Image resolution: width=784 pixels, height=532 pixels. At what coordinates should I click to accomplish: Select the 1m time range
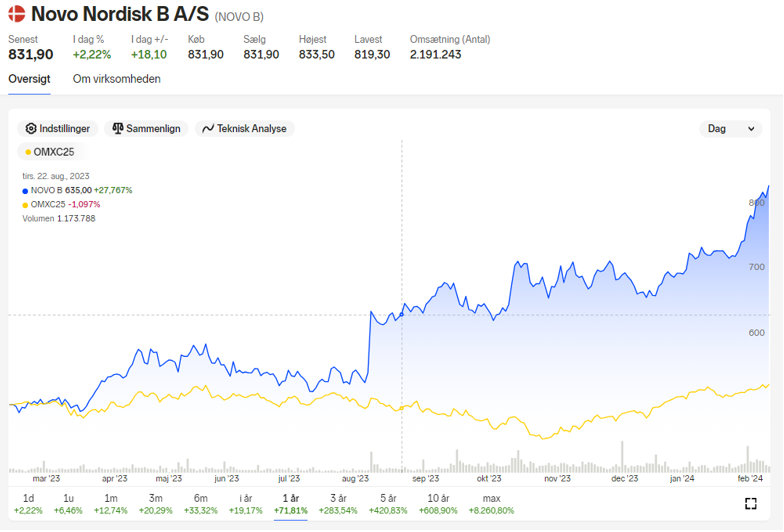[110, 504]
